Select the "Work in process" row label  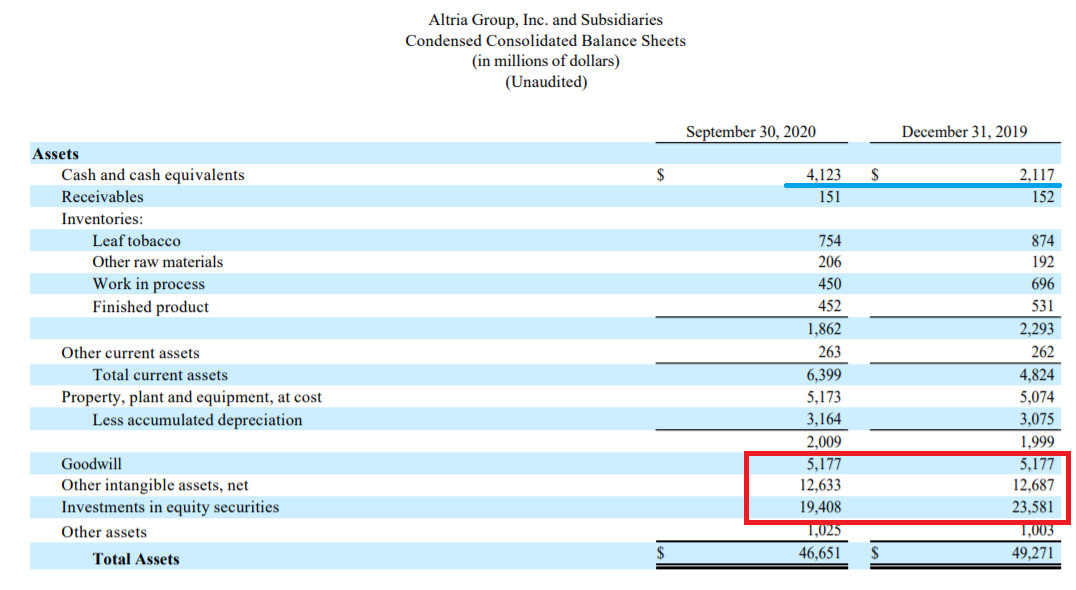coord(149,284)
